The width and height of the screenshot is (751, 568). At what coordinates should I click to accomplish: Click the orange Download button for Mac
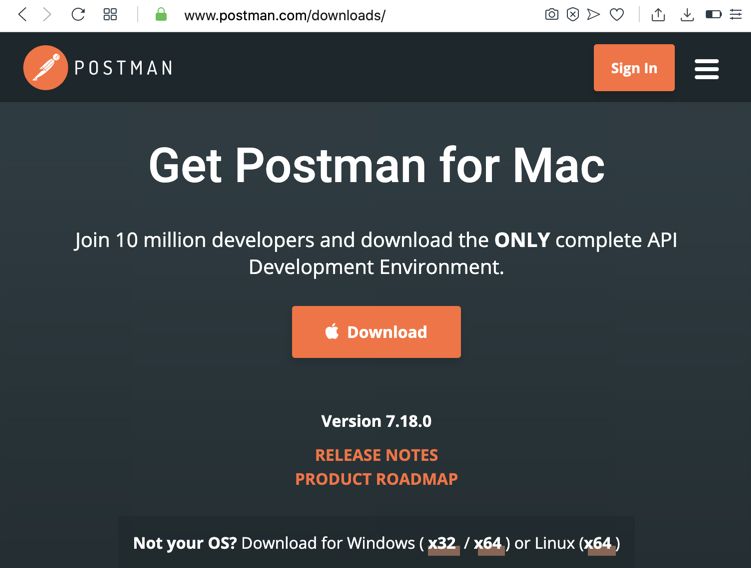(376, 332)
